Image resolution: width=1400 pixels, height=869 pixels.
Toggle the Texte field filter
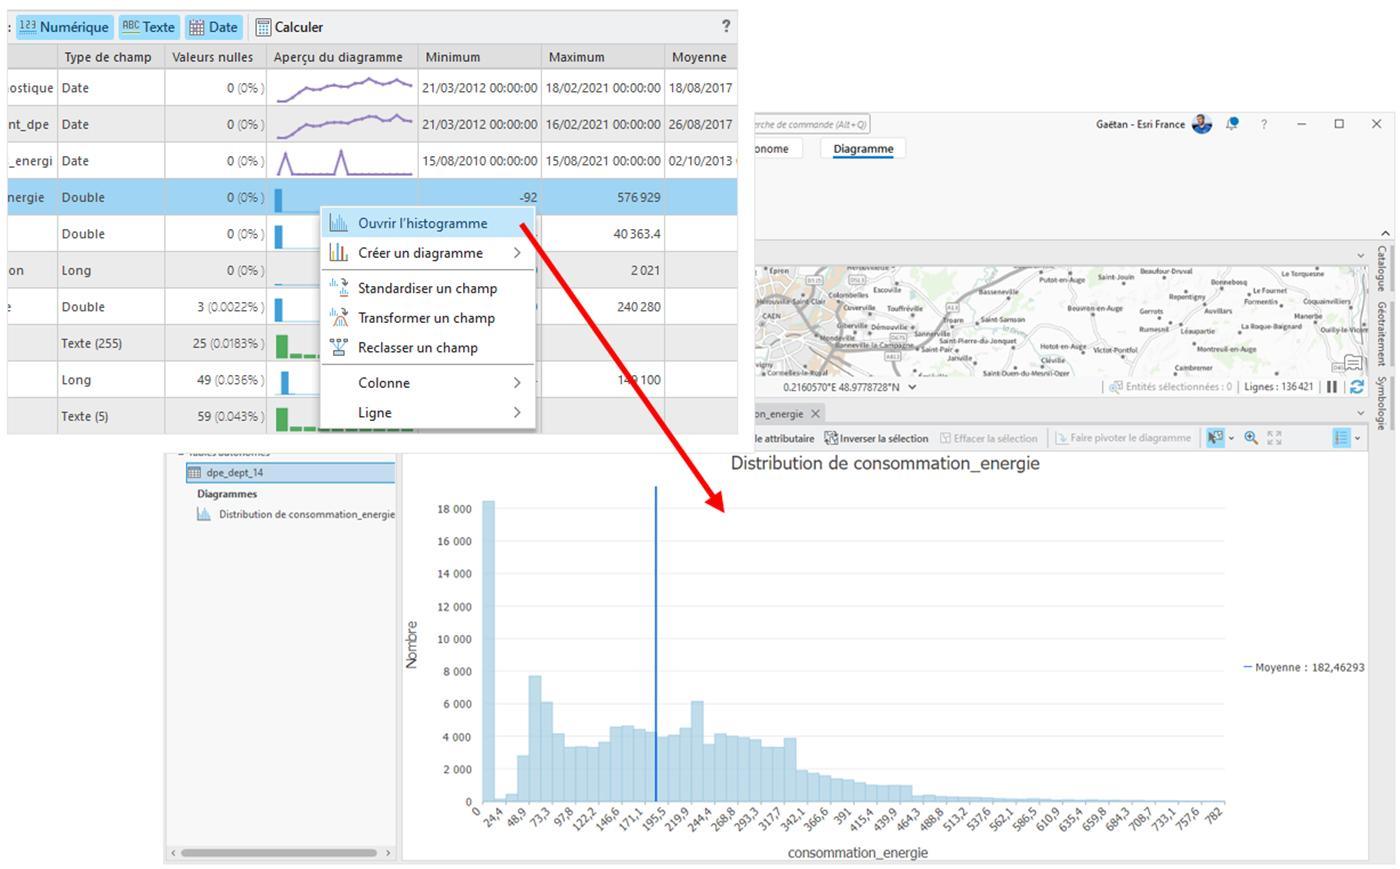pos(148,27)
